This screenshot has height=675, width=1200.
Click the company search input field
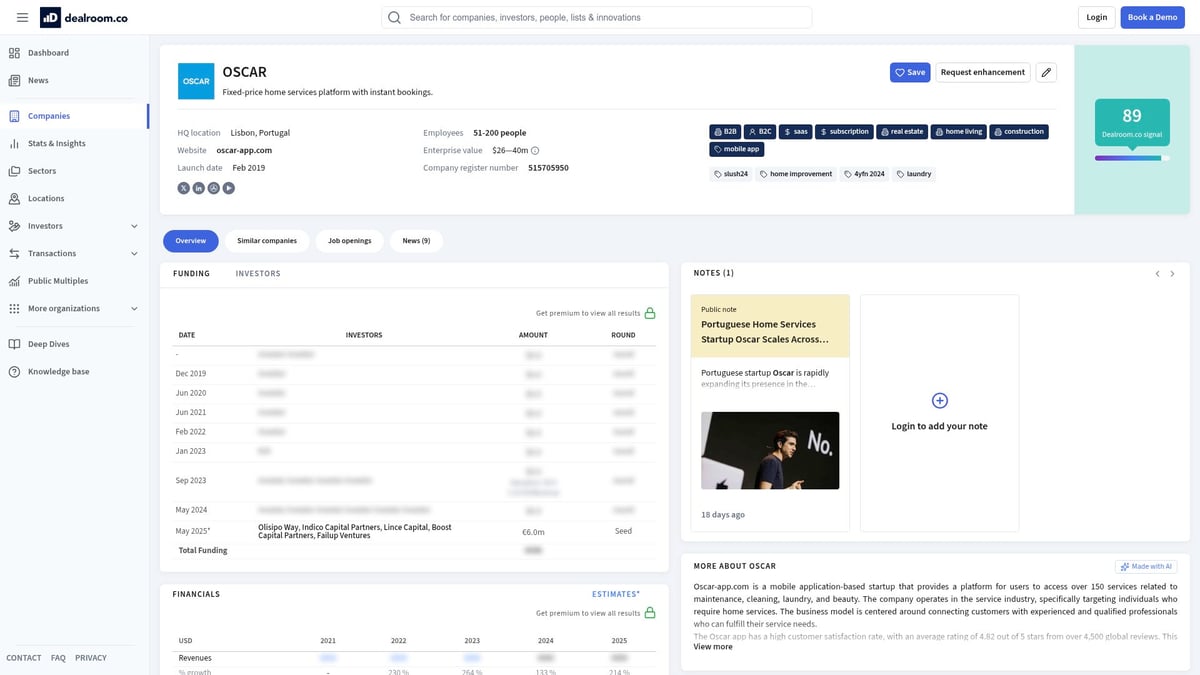[x=594, y=17]
